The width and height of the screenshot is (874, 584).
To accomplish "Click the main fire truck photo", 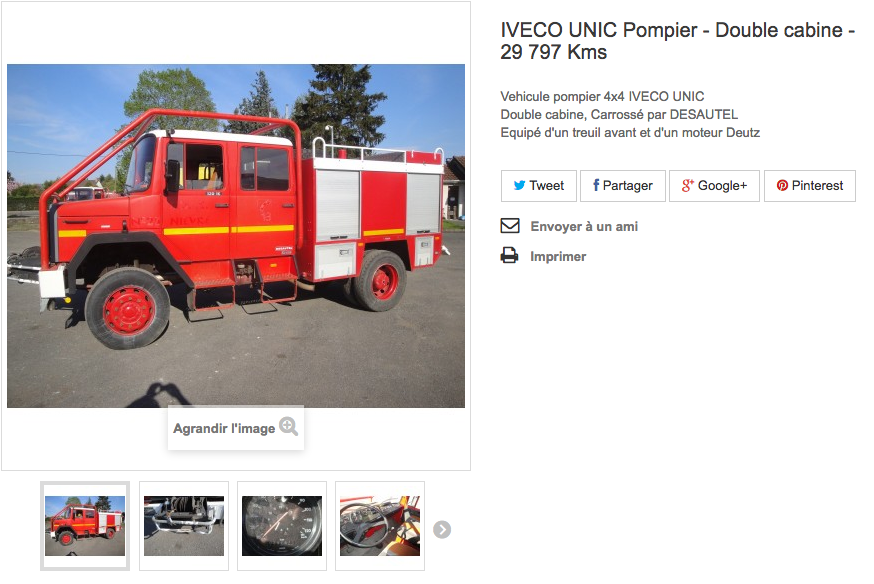I will pyautogui.click(x=236, y=236).
